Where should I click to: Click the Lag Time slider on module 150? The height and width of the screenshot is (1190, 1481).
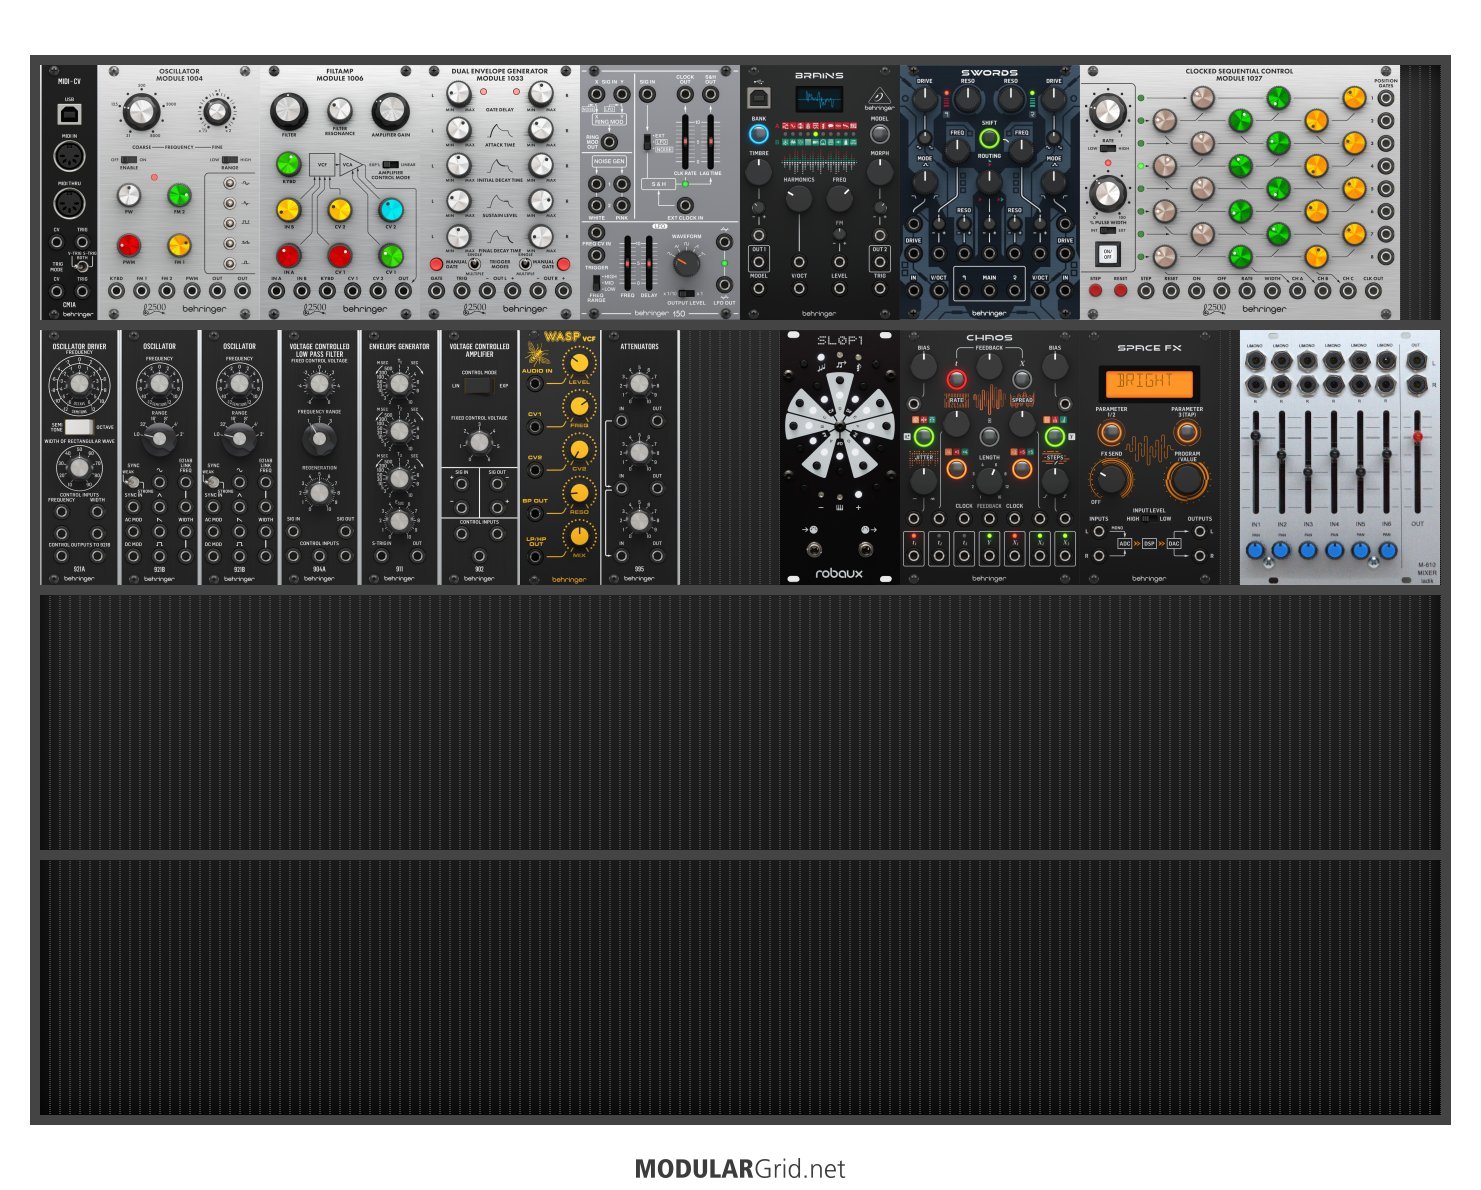coord(710,141)
